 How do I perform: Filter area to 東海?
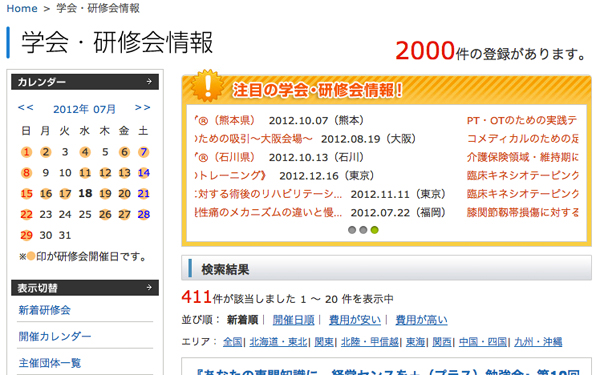[x=416, y=342]
